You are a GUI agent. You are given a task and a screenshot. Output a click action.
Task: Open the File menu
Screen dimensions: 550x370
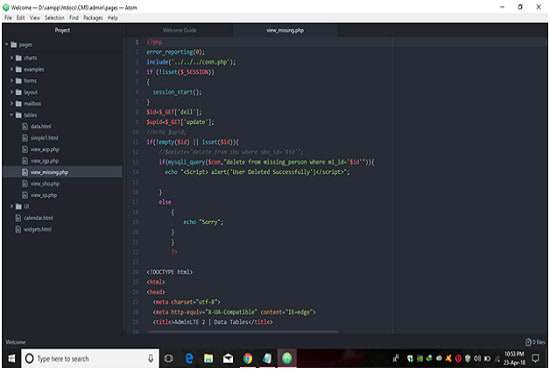(x=8, y=18)
